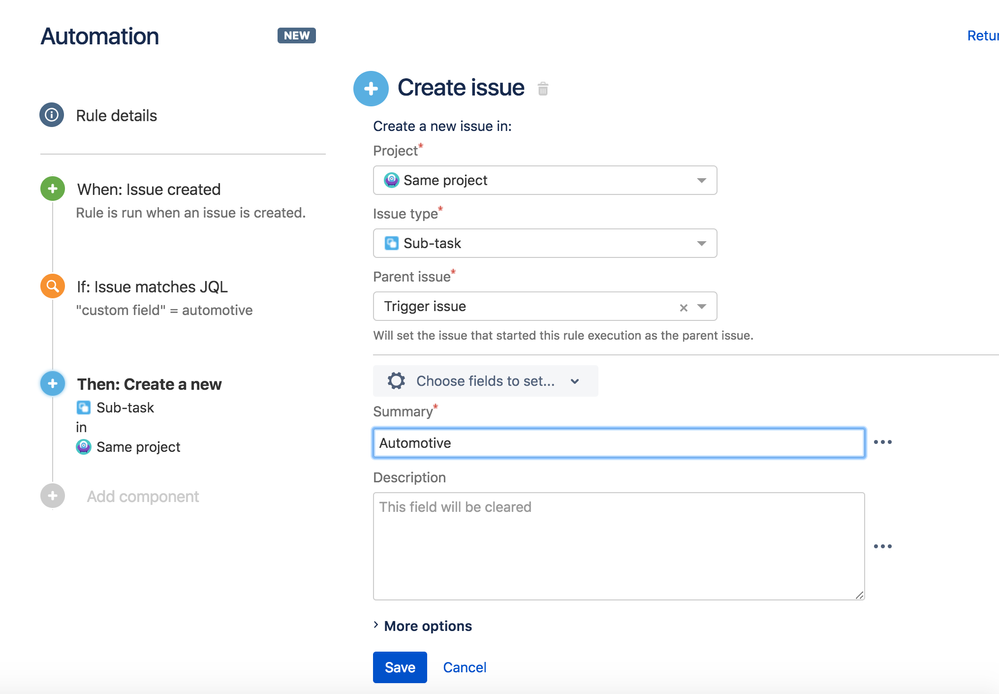The width and height of the screenshot is (999, 694).
Task: Open the Project dropdown showing Same project
Action: [545, 180]
